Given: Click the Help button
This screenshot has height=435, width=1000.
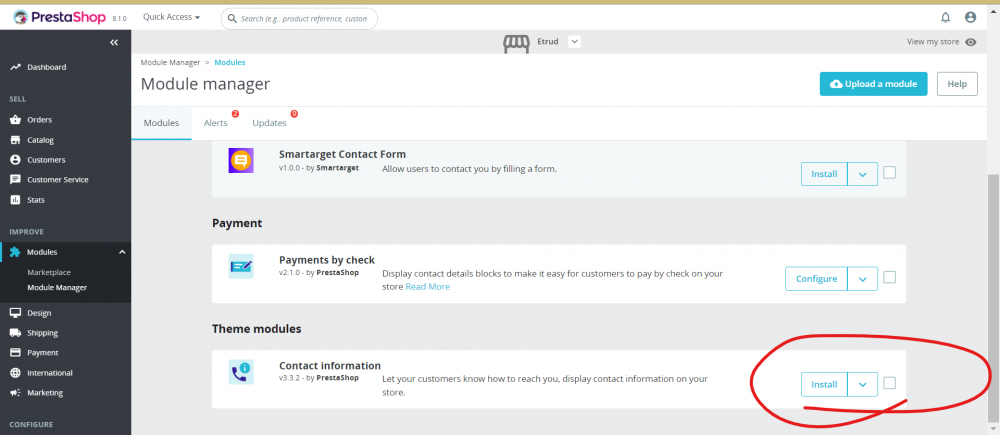Looking at the screenshot, I should click(957, 84).
